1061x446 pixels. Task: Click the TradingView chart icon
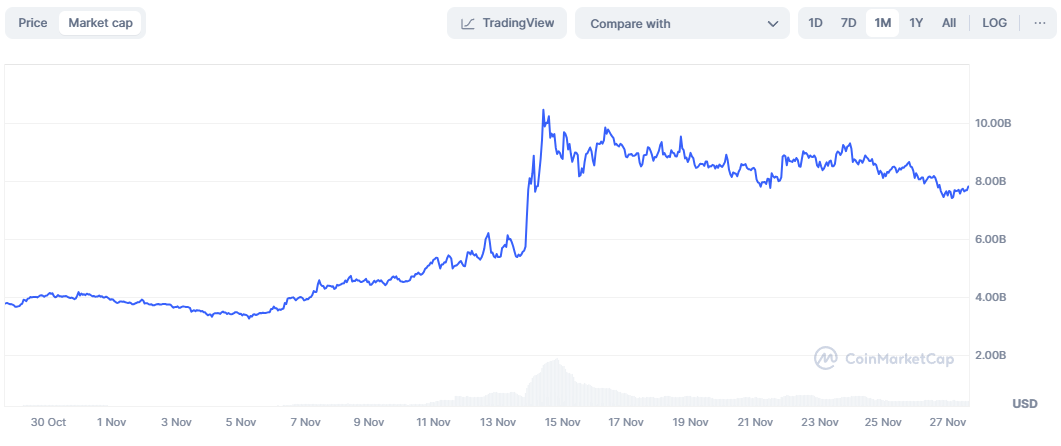click(x=467, y=23)
